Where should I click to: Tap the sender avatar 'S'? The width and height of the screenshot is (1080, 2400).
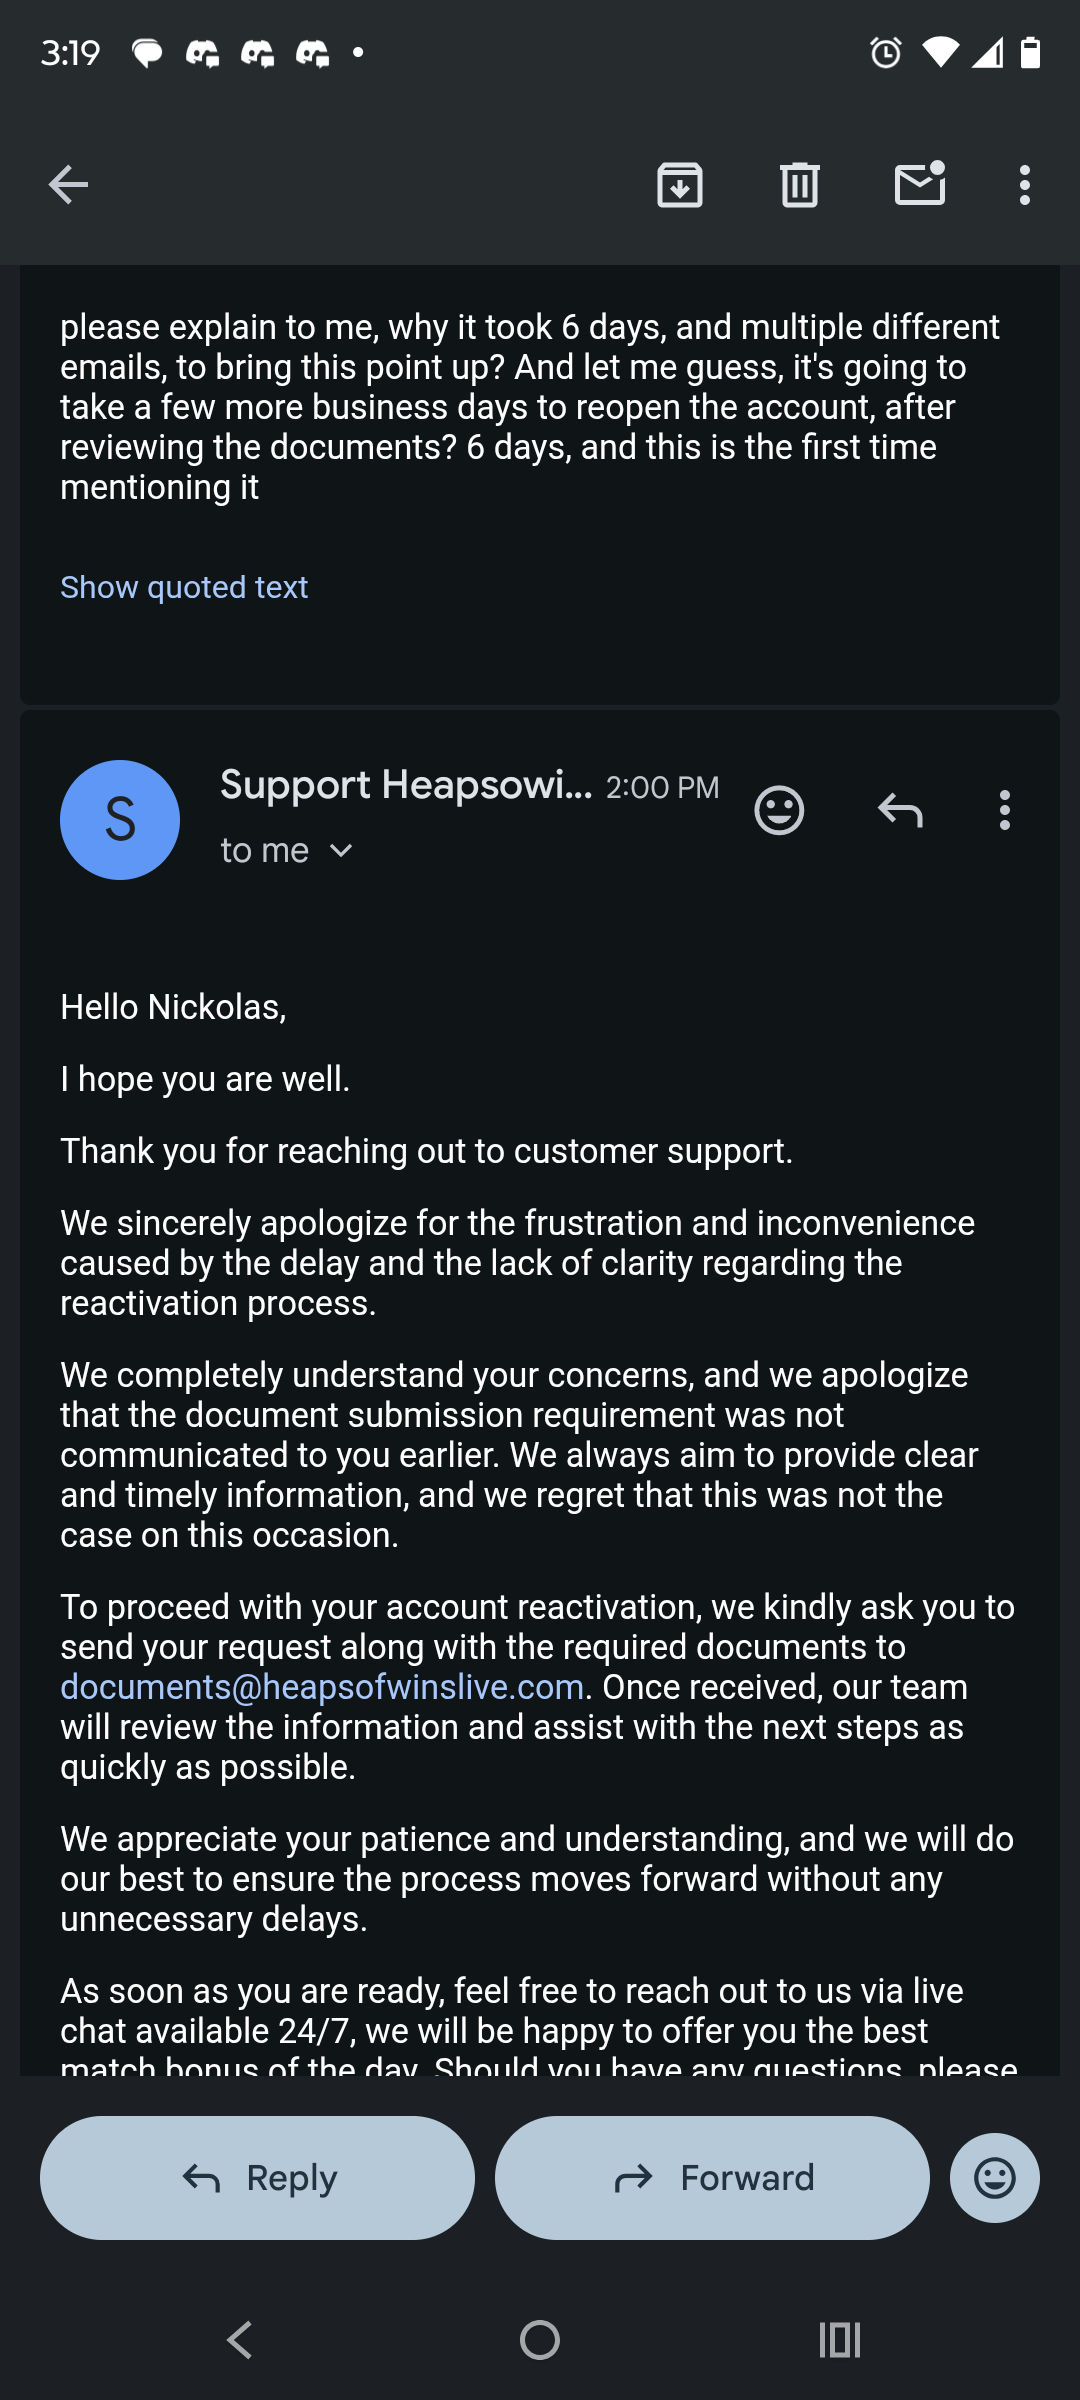120,820
